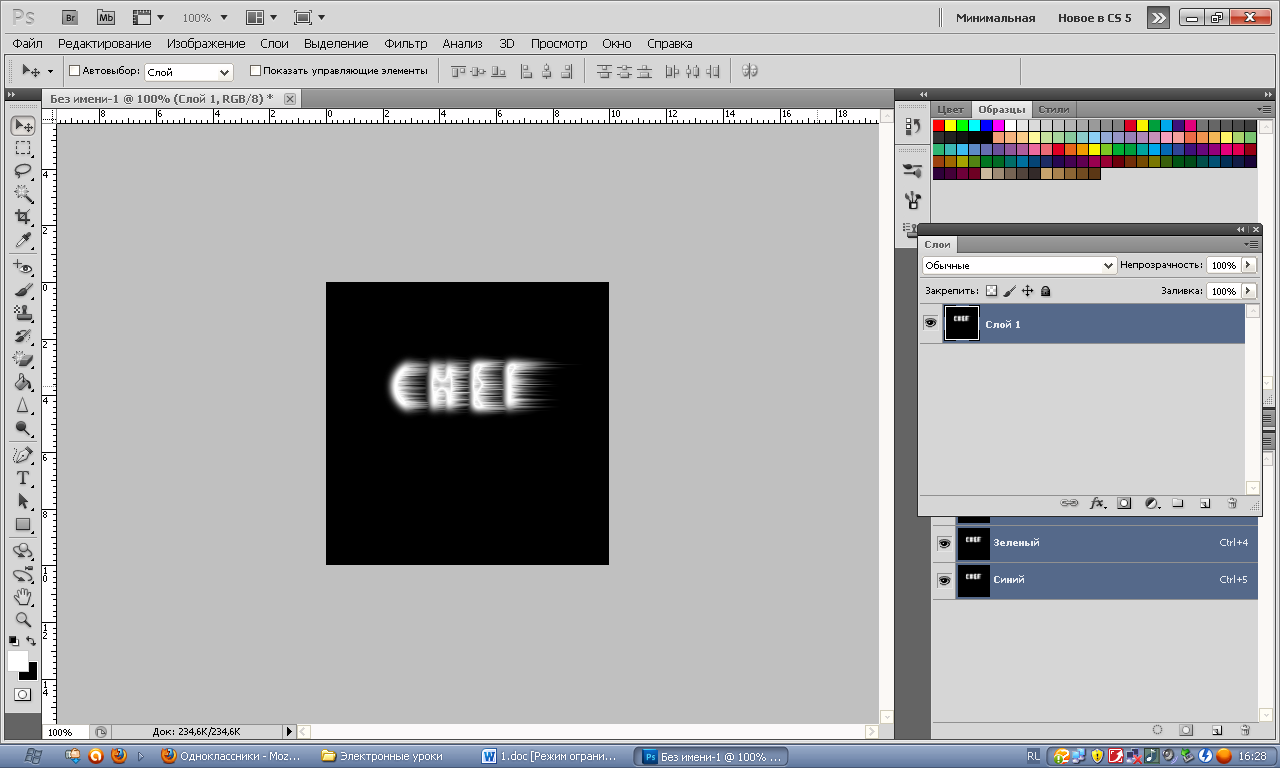Select the Paint Bucket tool

click(23, 383)
